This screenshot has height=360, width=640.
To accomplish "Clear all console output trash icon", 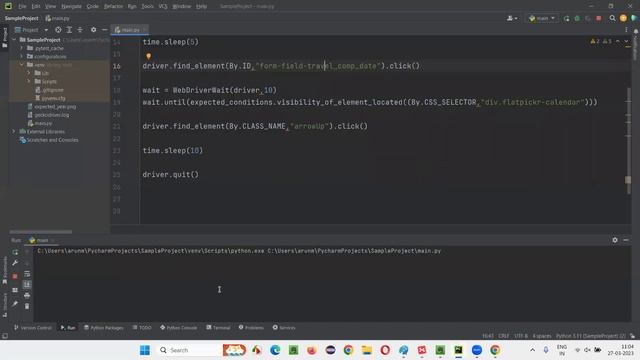I will click(27, 306).
